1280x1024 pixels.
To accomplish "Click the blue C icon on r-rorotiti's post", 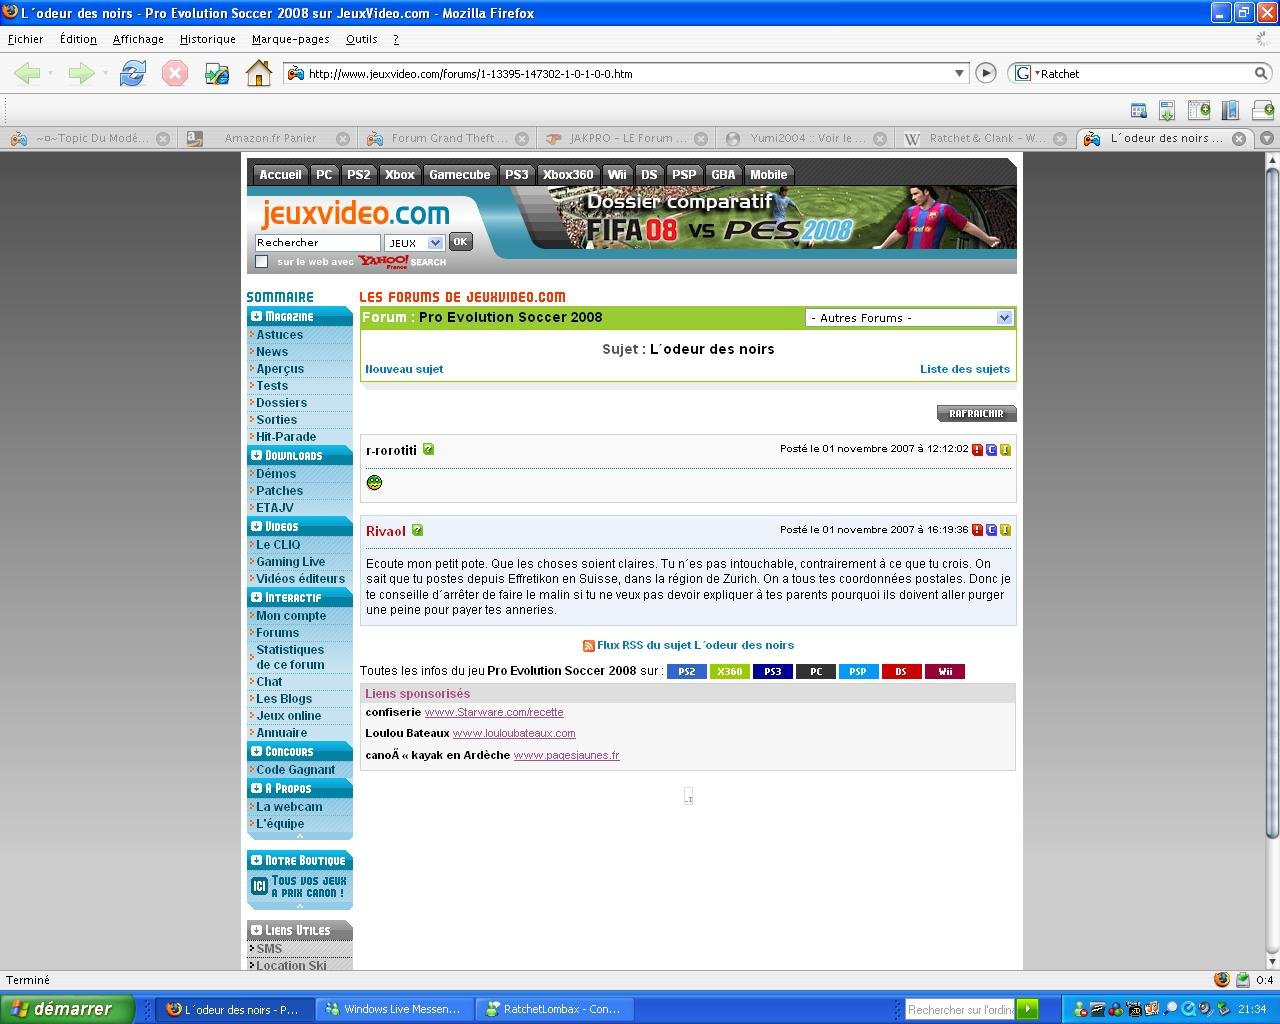I will [x=991, y=450].
